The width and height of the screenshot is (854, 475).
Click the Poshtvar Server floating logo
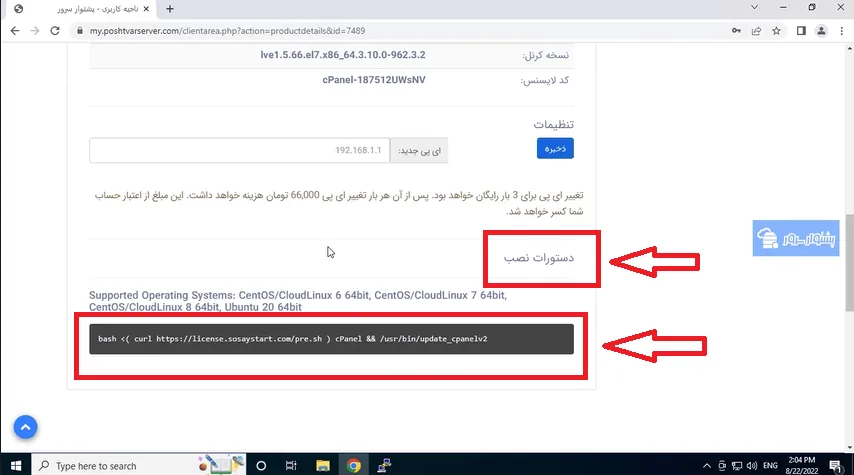[796, 238]
